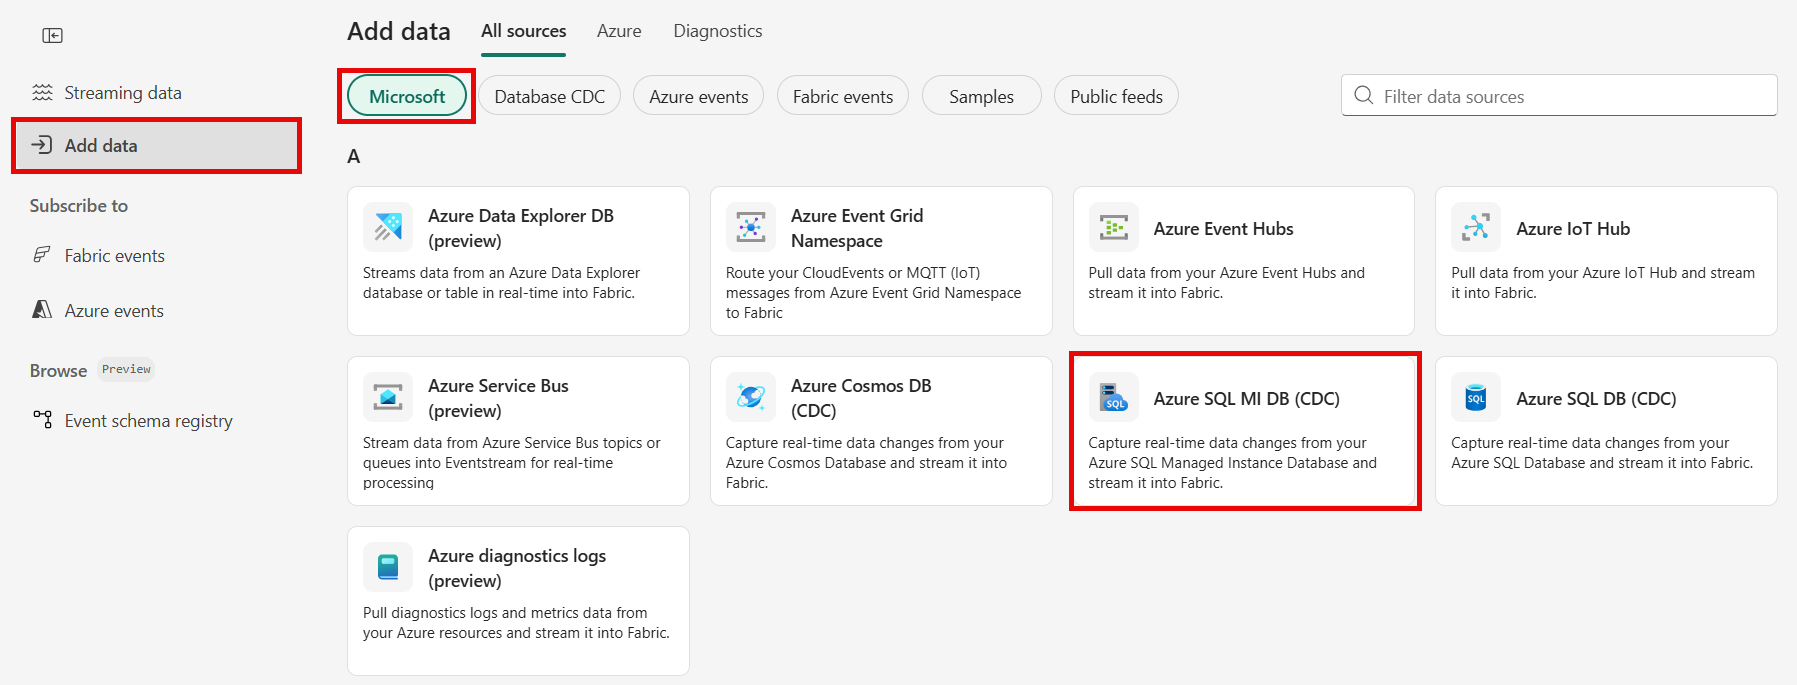This screenshot has height=685, width=1797.
Task: Click 'Azure Cosmos Database and stream' description
Action: point(866,463)
